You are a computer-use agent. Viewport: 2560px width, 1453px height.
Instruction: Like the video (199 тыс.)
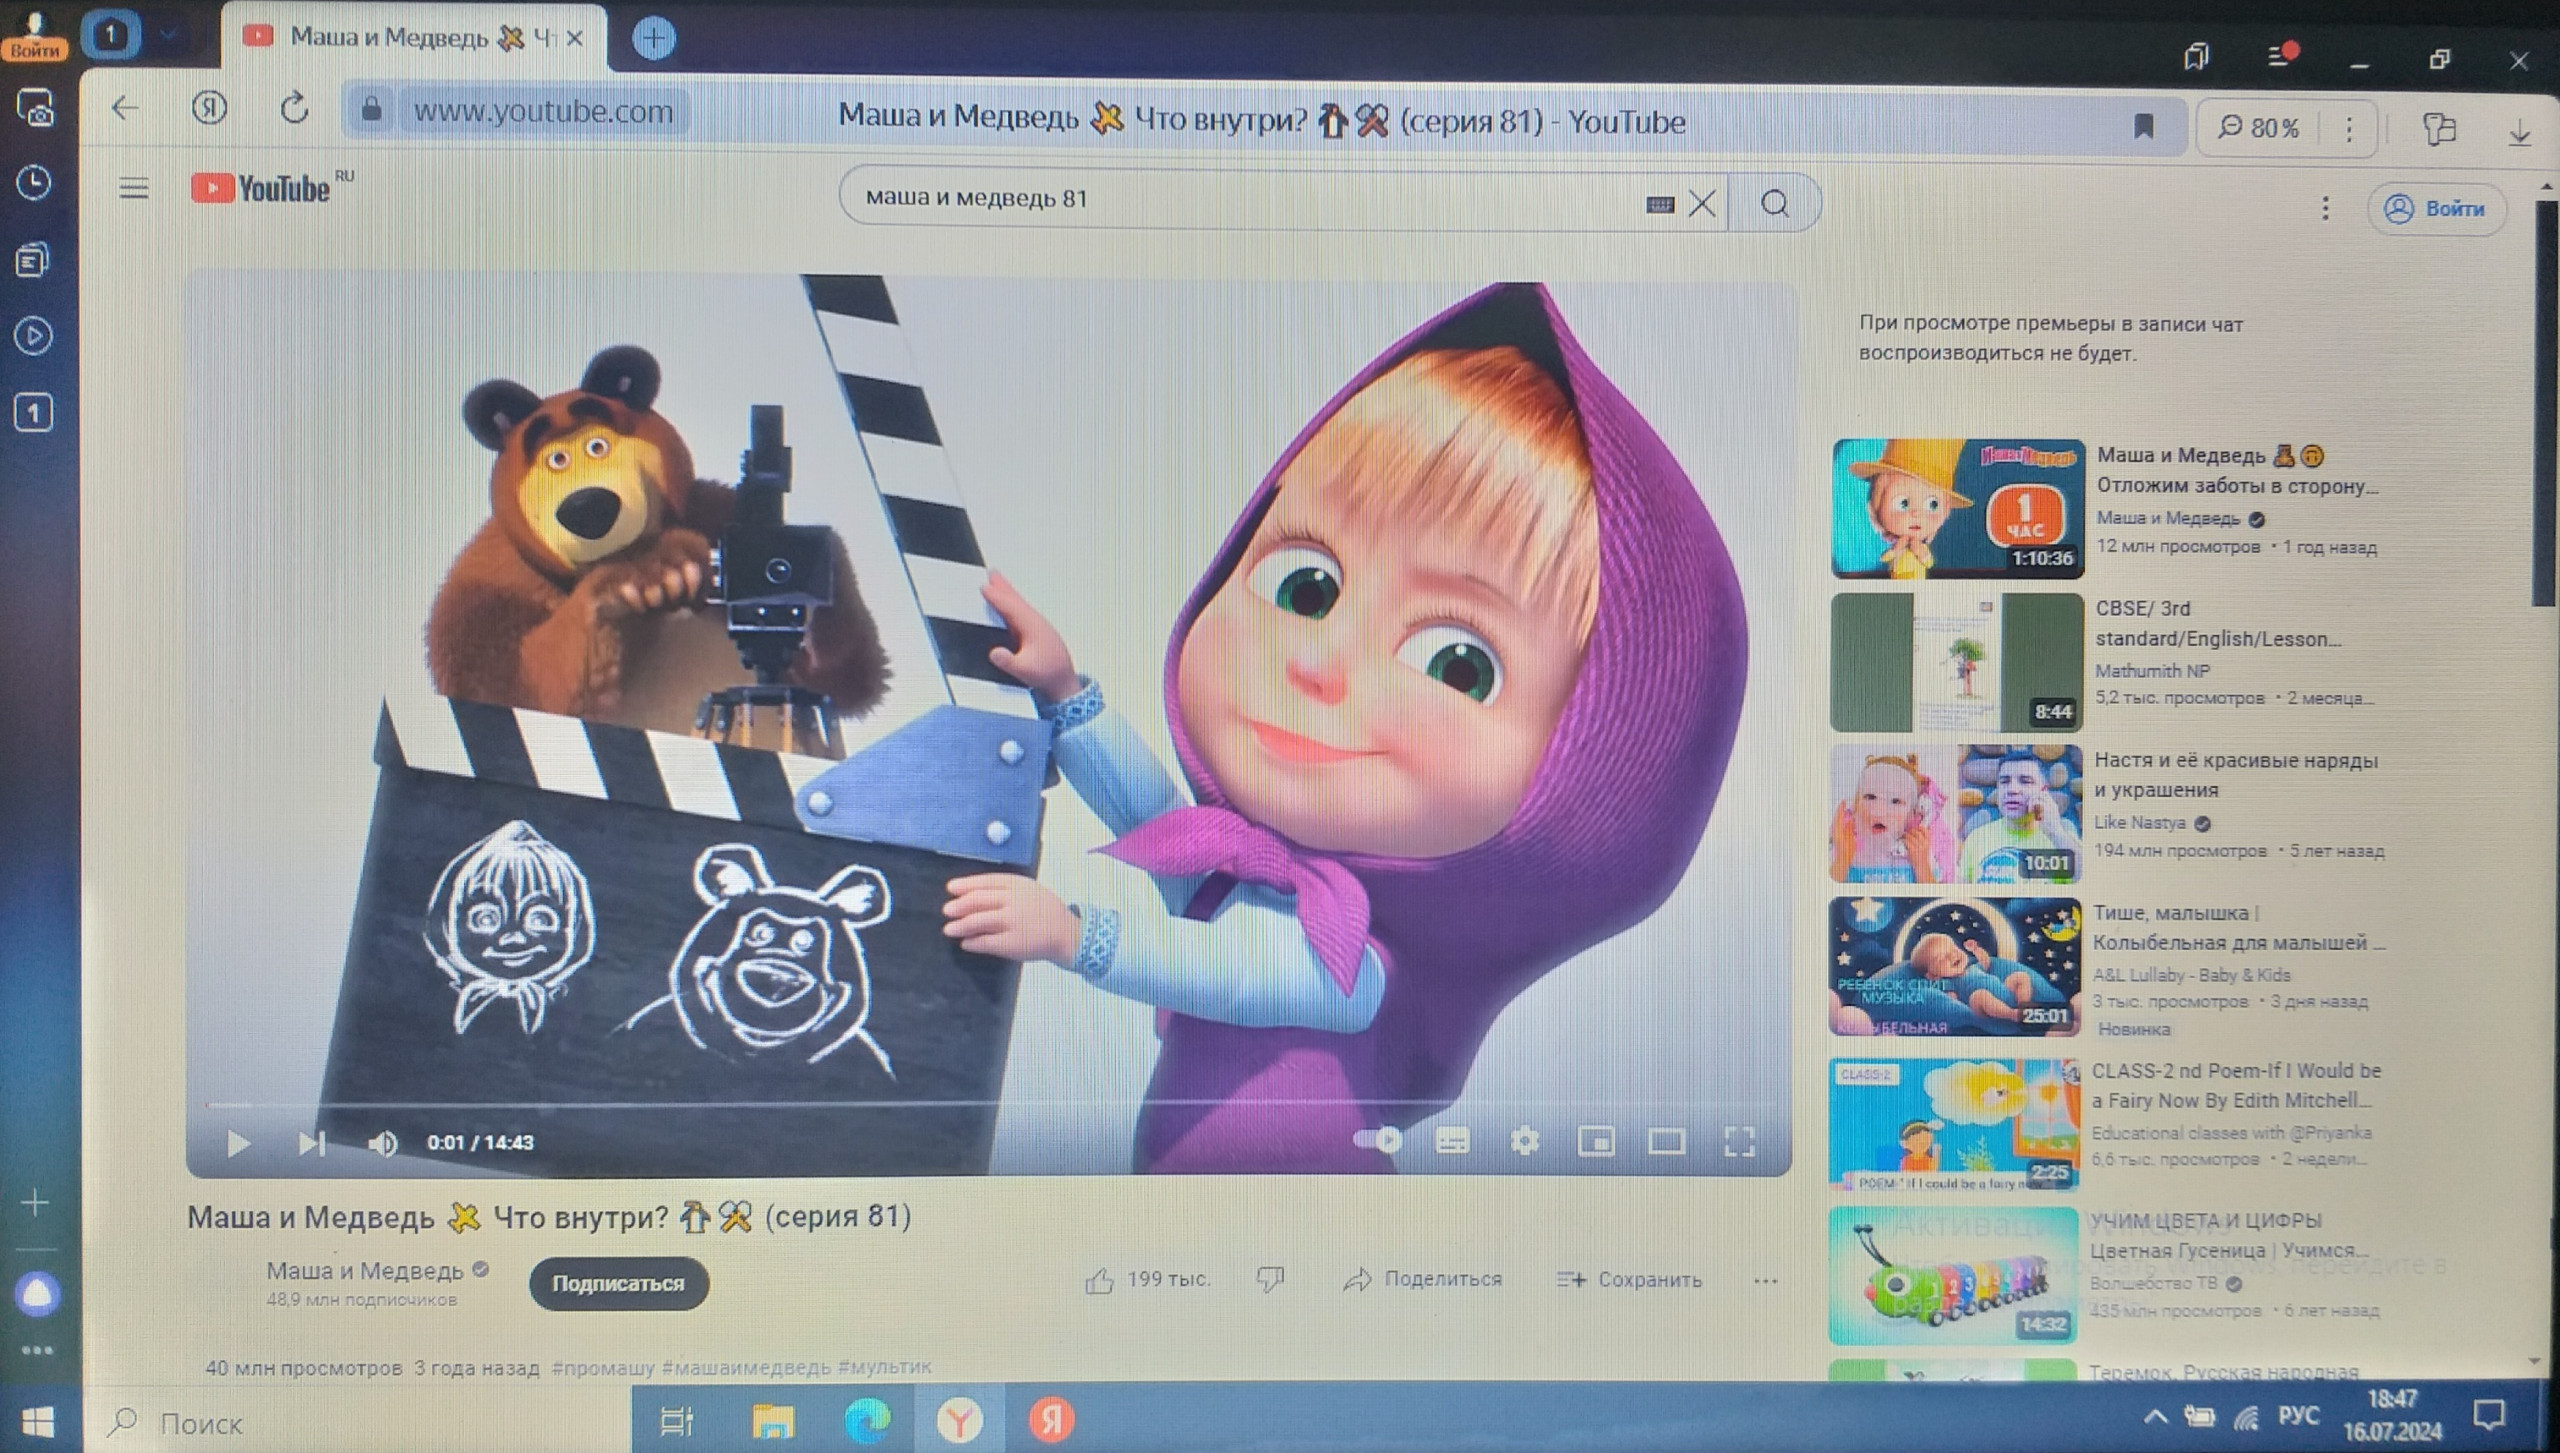[x=1148, y=1280]
